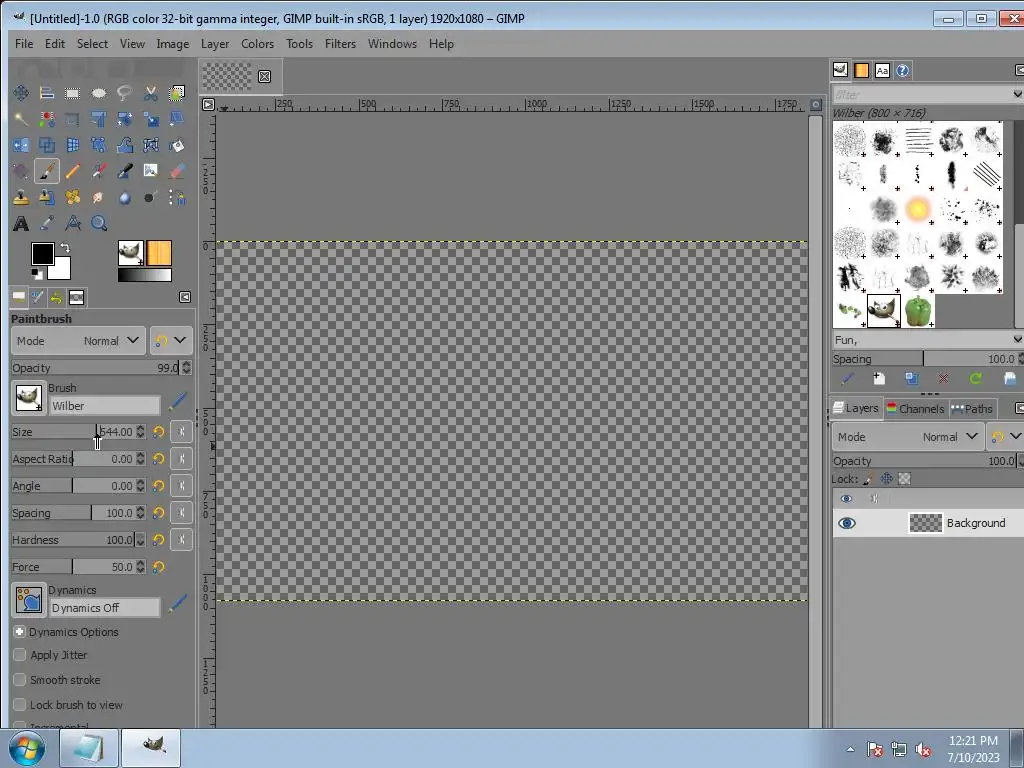This screenshot has height=768, width=1024.
Task: Open the Layer menu
Action: click(215, 44)
